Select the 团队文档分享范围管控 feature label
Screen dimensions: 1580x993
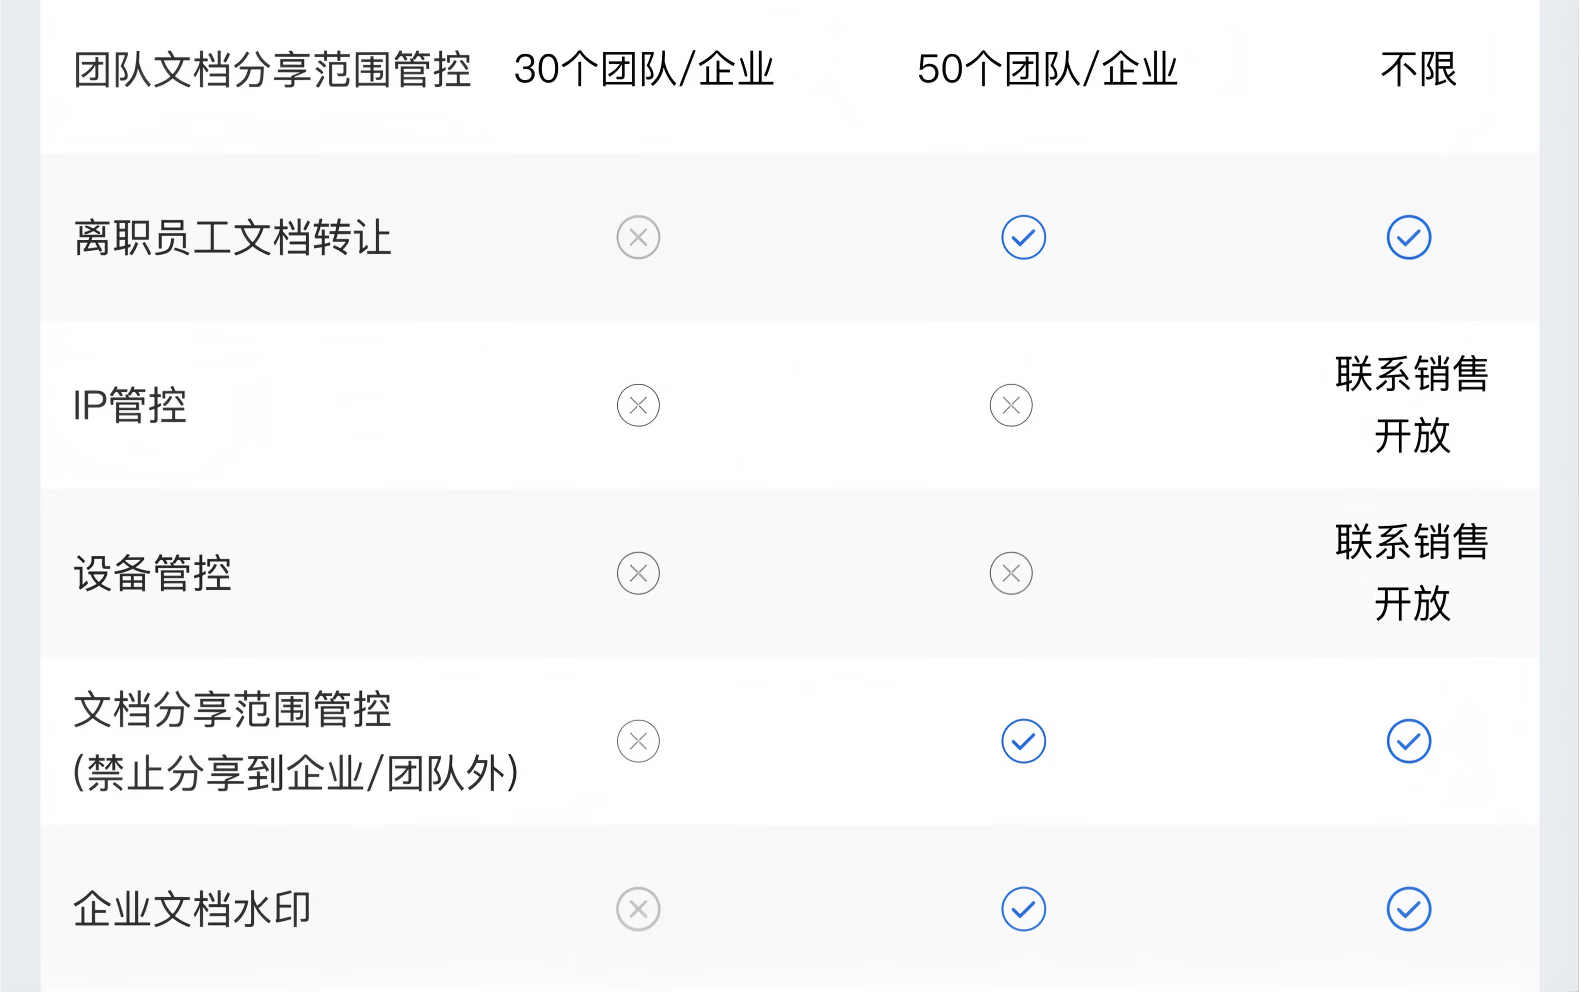click(272, 71)
